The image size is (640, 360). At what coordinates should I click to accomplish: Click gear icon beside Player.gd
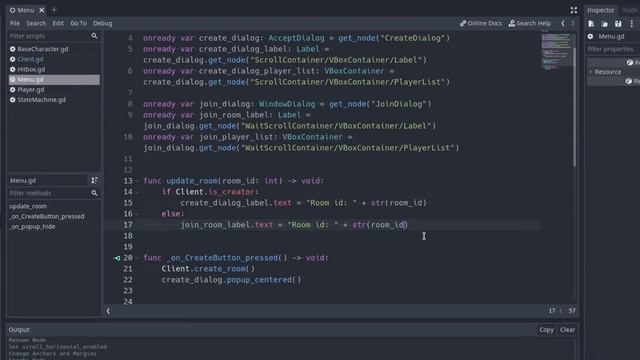(13, 90)
